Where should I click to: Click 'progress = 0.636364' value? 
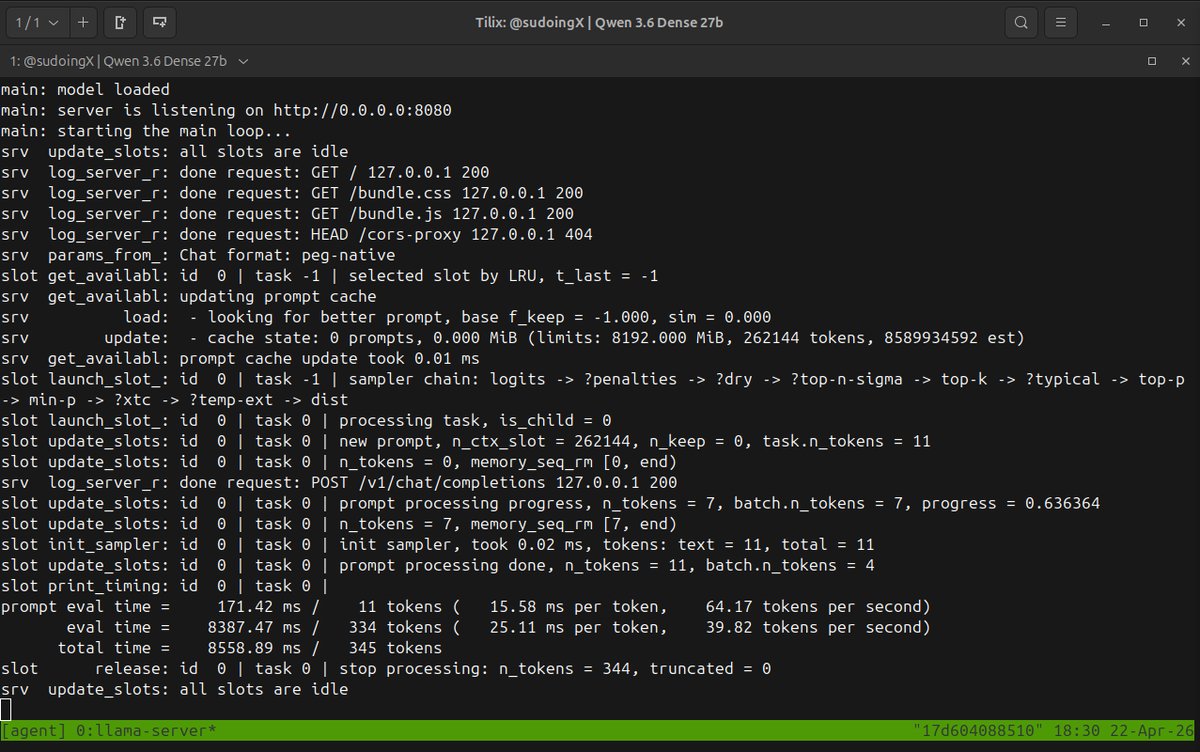point(1011,503)
